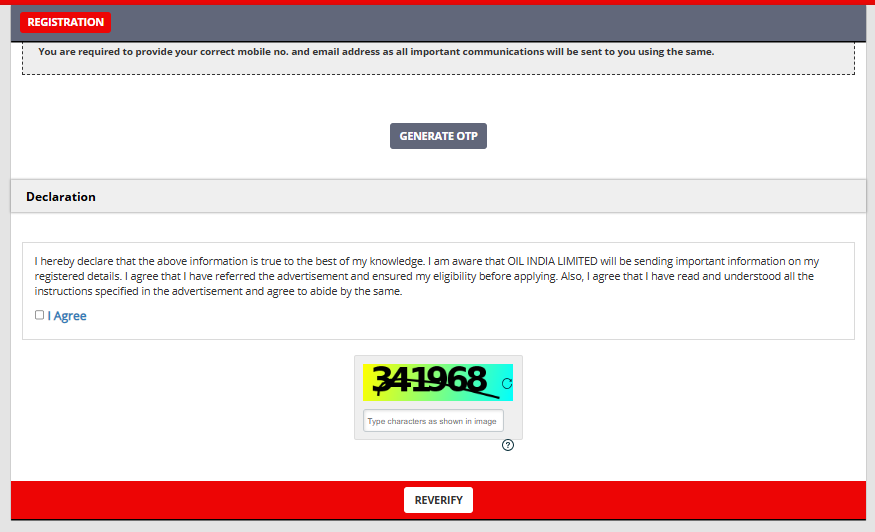Click 'OIL INDIA LIMITED' in the declaration
This screenshot has width=875, height=532.
click(x=548, y=261)
